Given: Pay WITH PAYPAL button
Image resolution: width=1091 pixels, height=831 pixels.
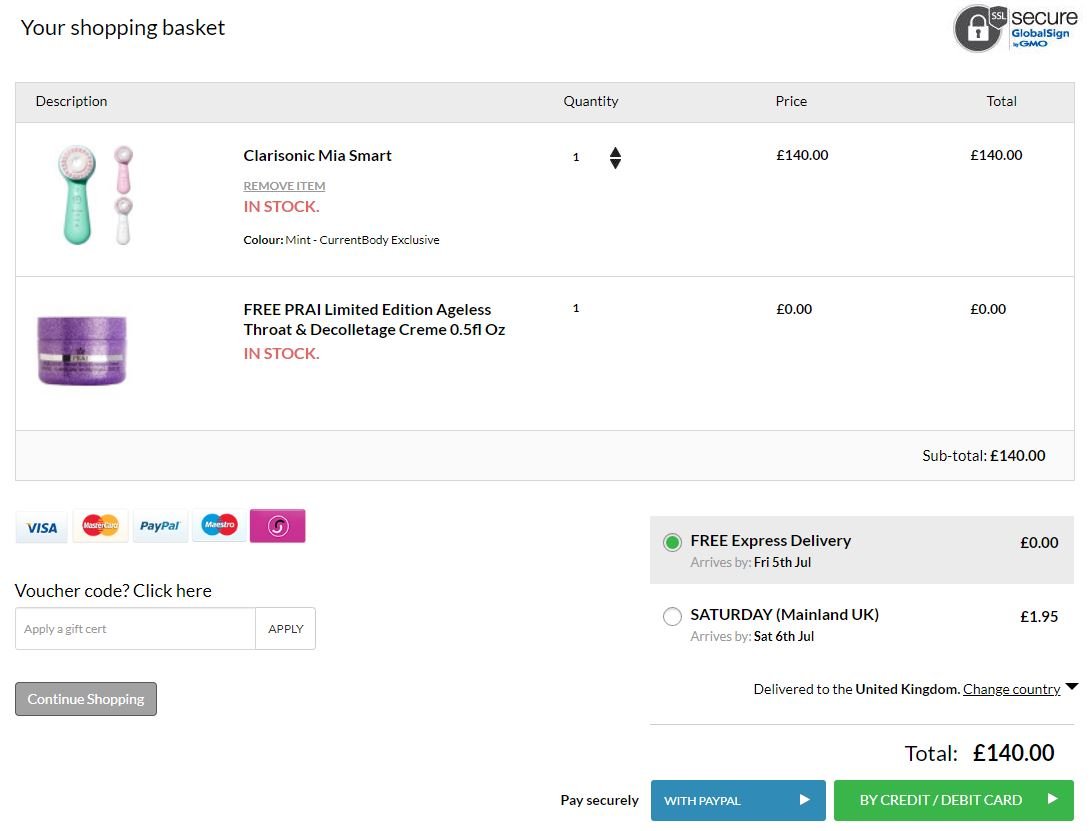Looking at the screenshot, I should [738, 800].
